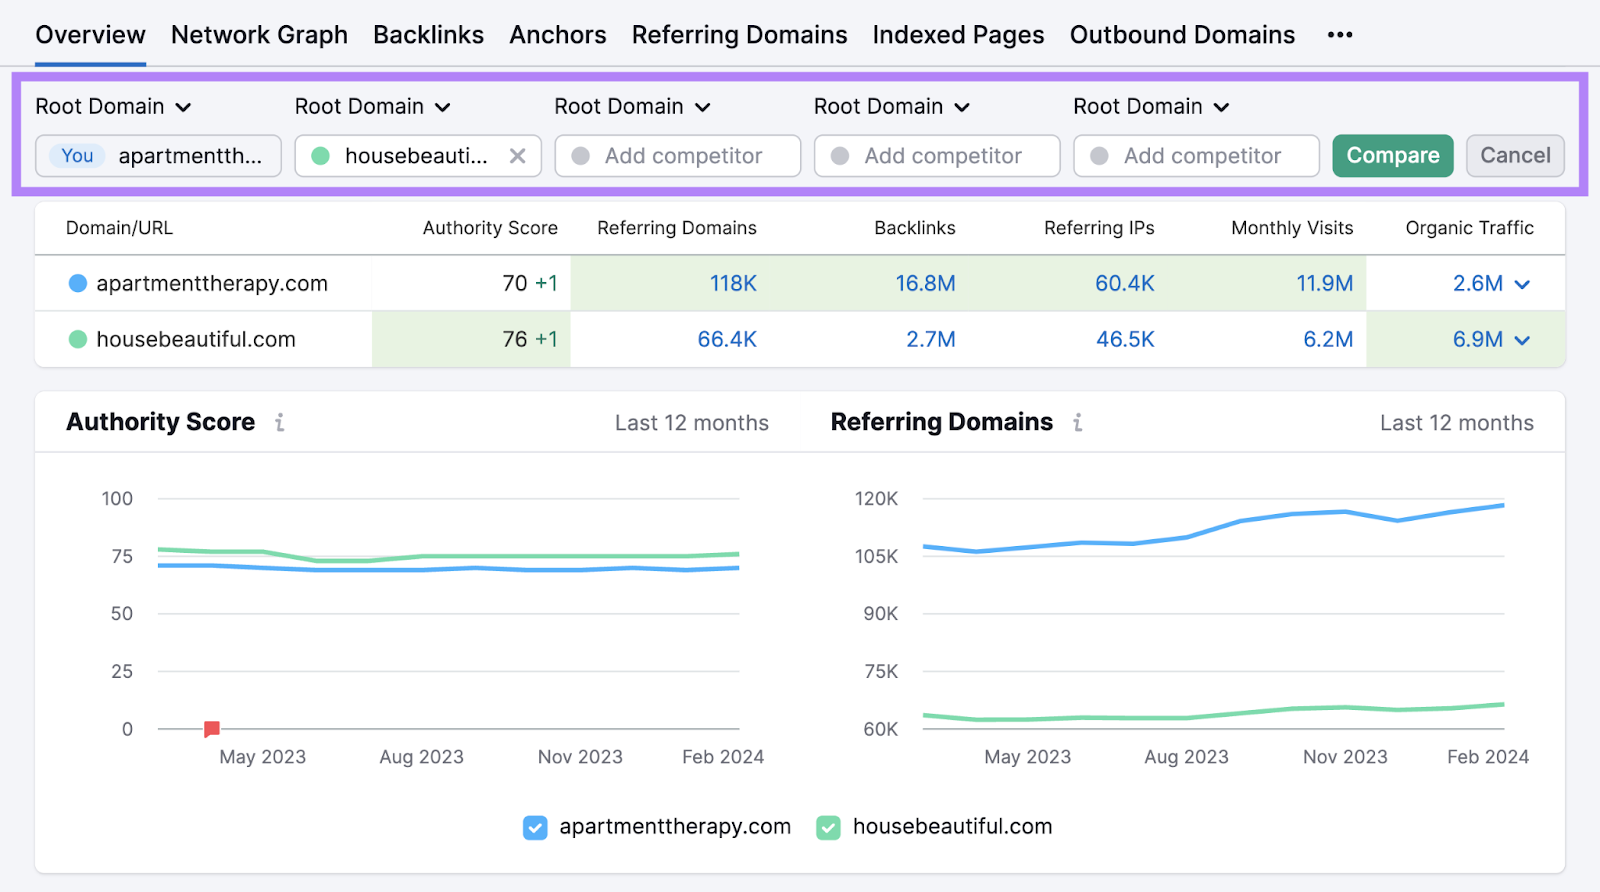
Task: Click the housebeautiful.com row domain name
Action: click(196, 339)
